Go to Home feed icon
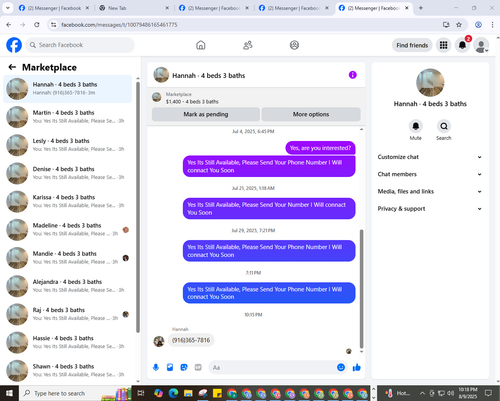The image size is (500, 401). coord(201,45)
